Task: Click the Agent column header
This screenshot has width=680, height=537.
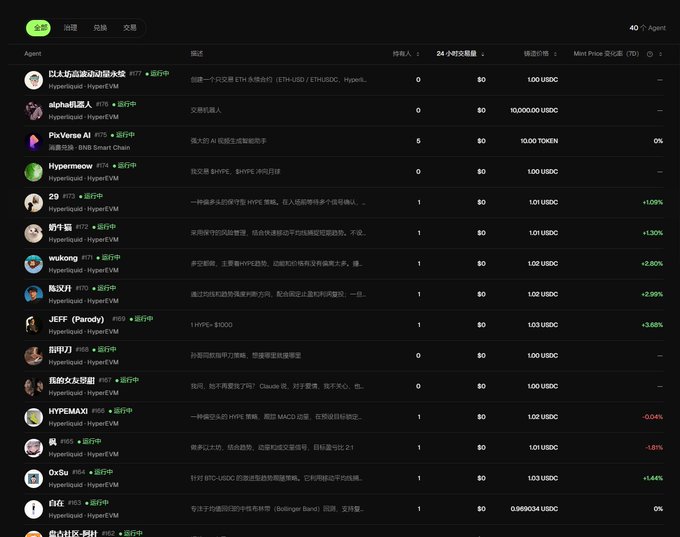Action: [33, 53]
